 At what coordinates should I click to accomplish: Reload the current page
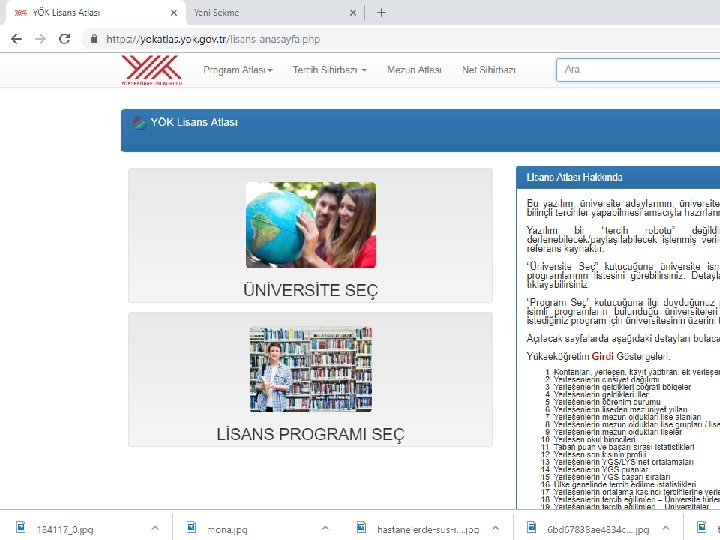tap(64, 39)
